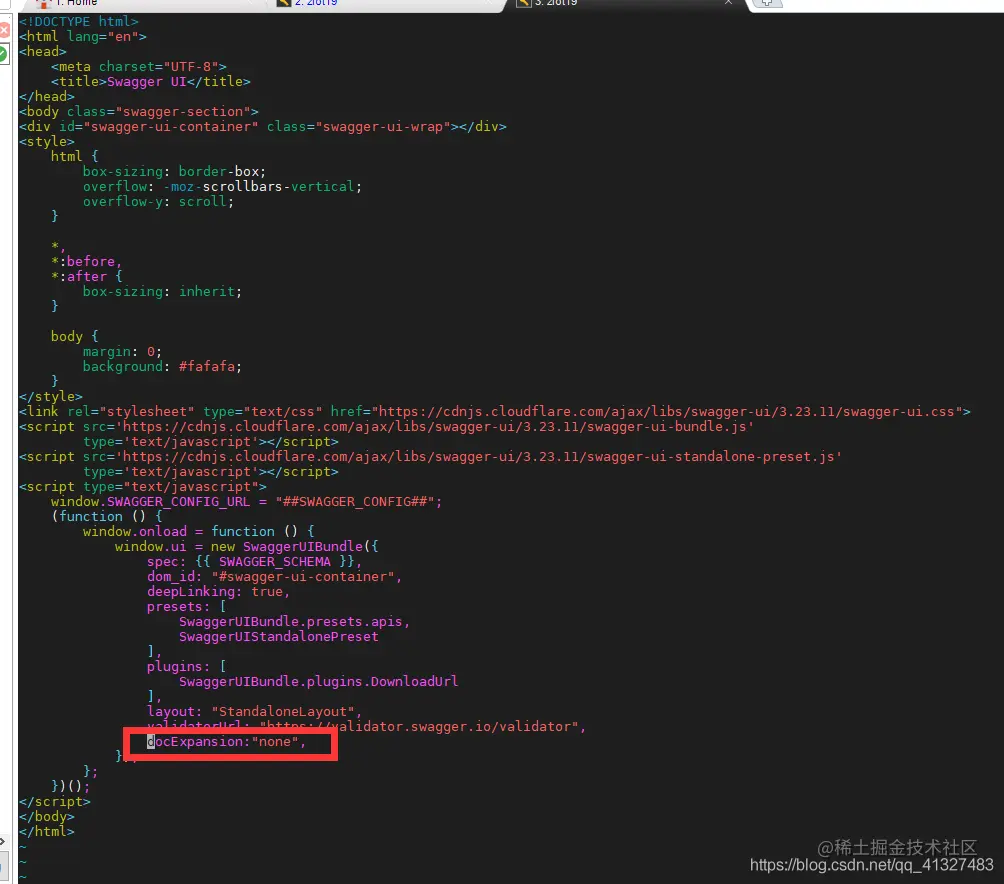Image resolution: width=1004 pixels, height=884 pixels.
Task: Click the body class="swagger-section" line
Action: pyautogui.click(x=139, y=111)
